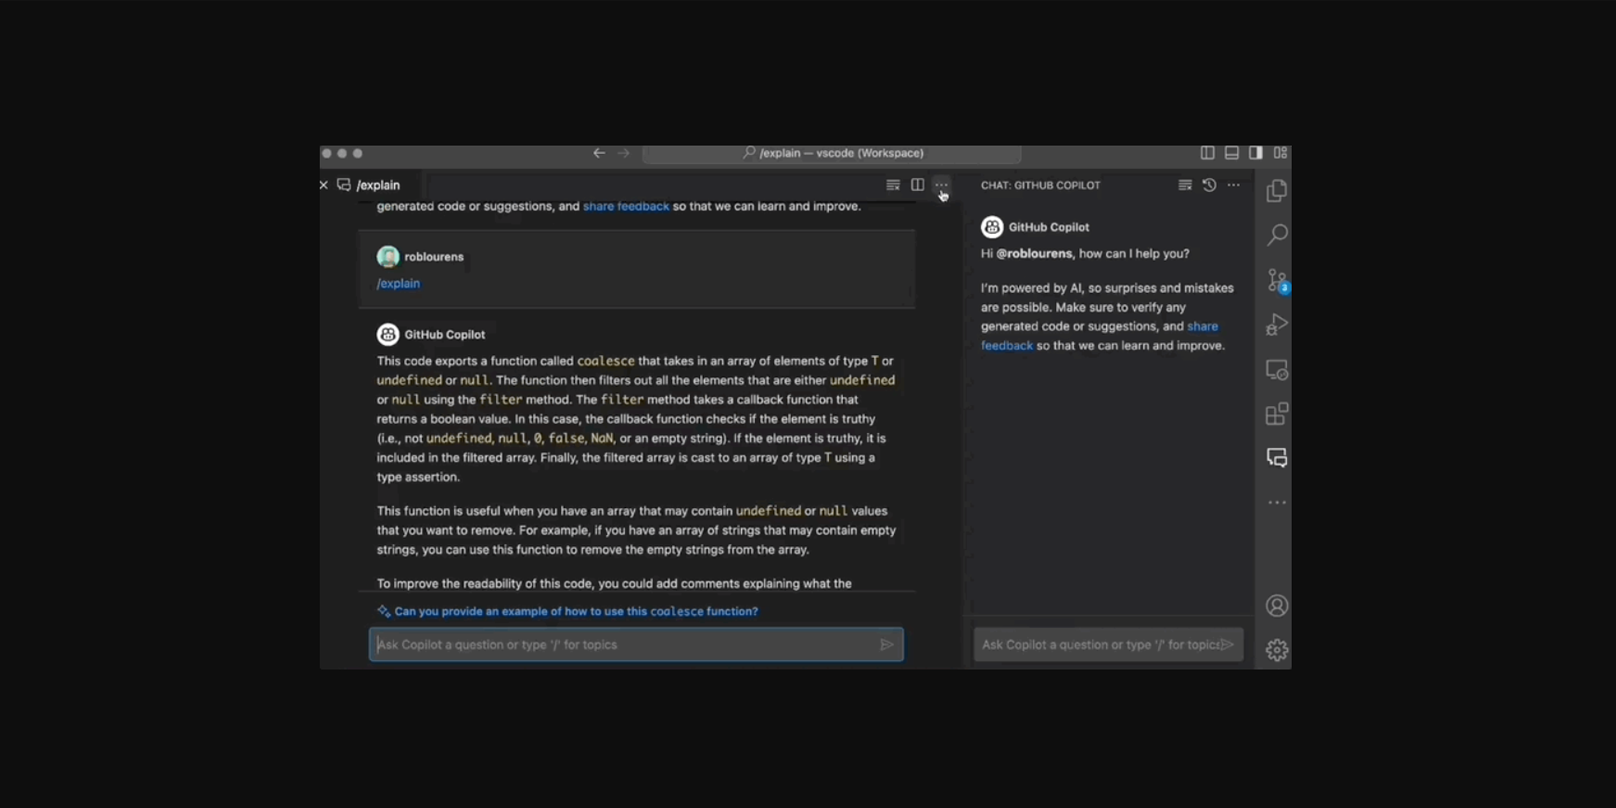The height and width of the screenshot is (808, 1616).
Task: Open the Extensions view
Action: pyautogui.click(x=1276, y=414)
